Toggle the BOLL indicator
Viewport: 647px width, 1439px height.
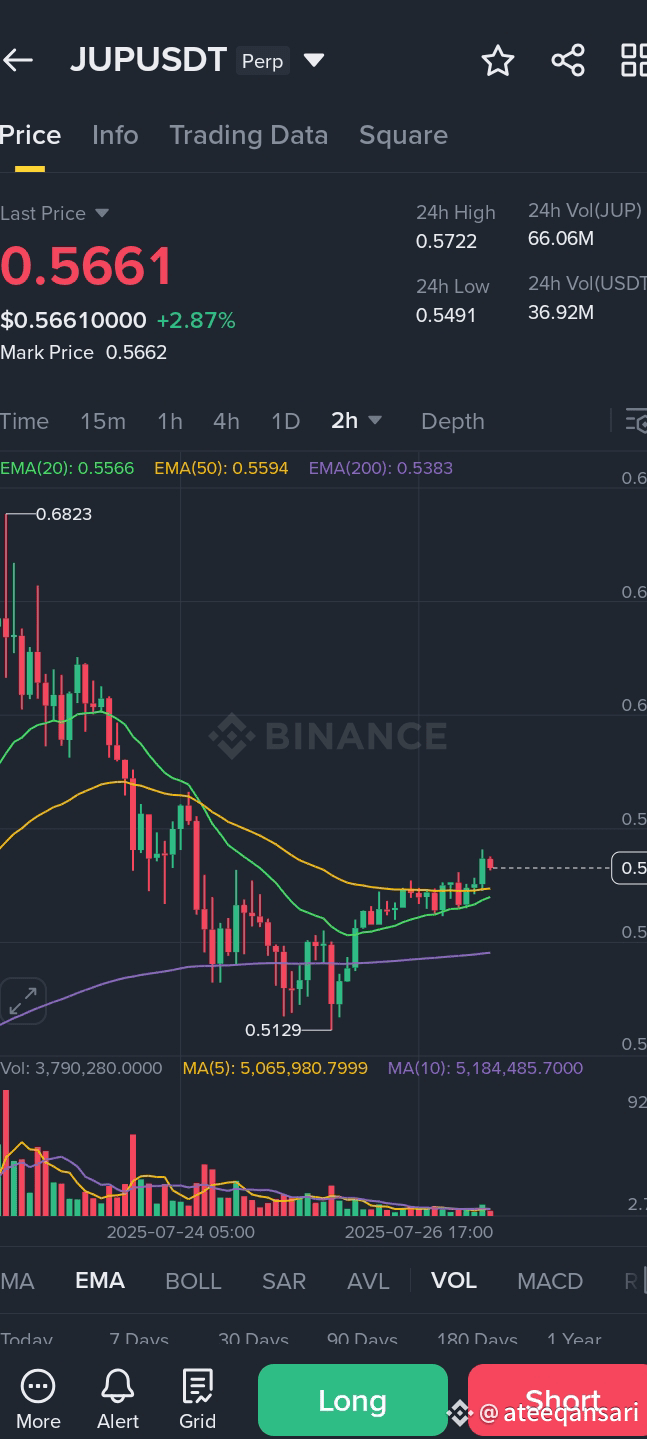tap(193, 1281)
